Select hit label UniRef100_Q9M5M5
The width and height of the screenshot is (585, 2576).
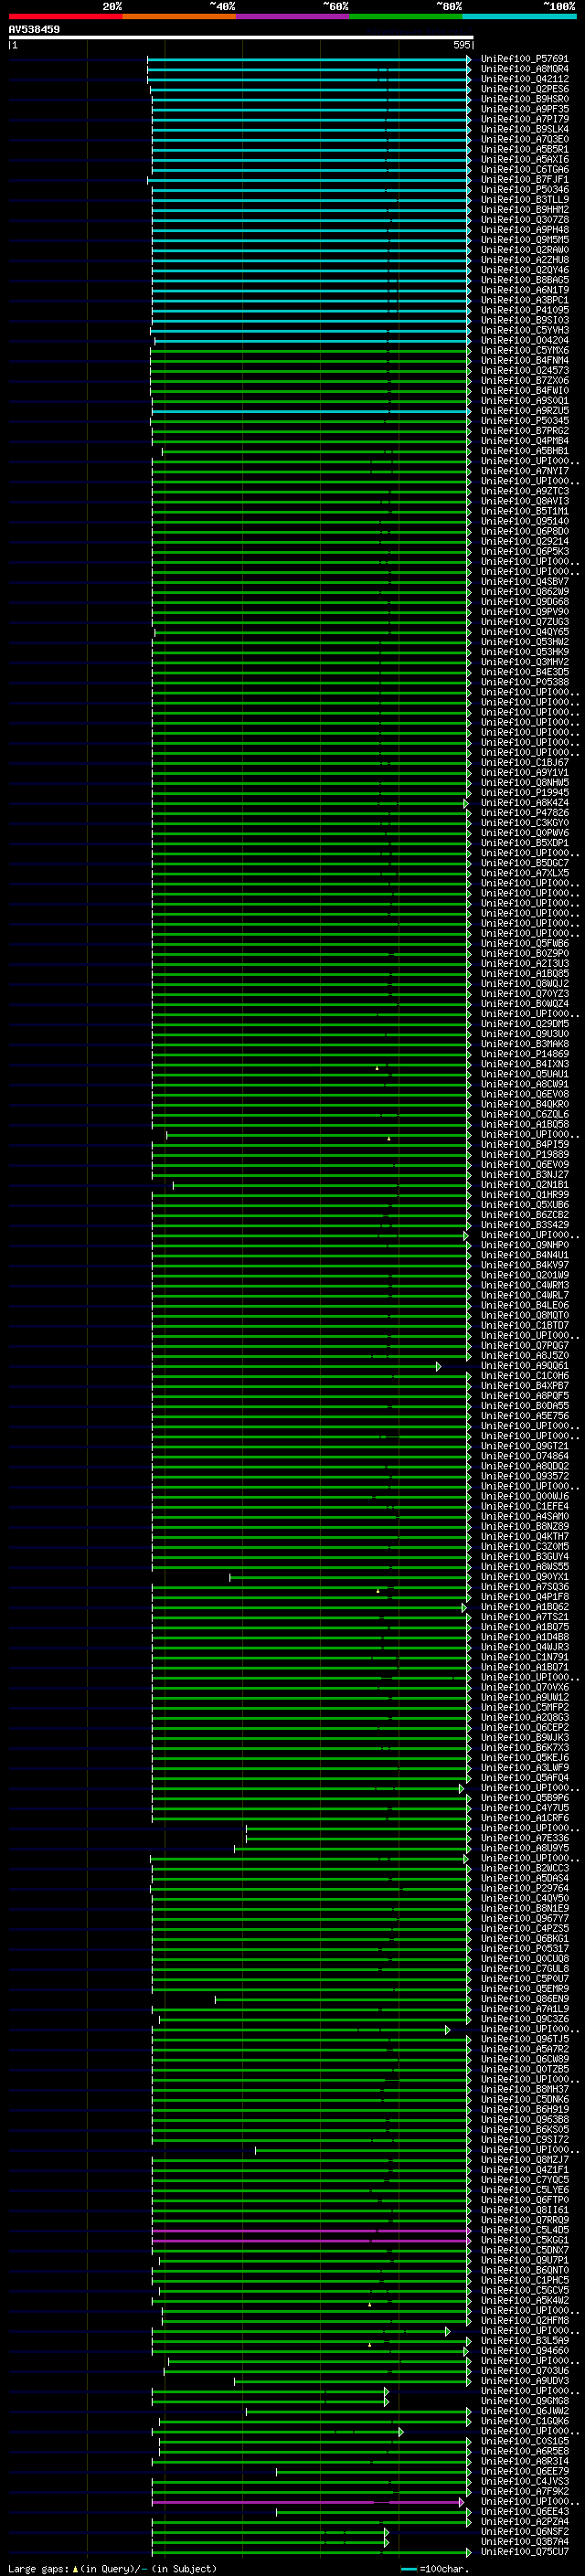point(524,240)
